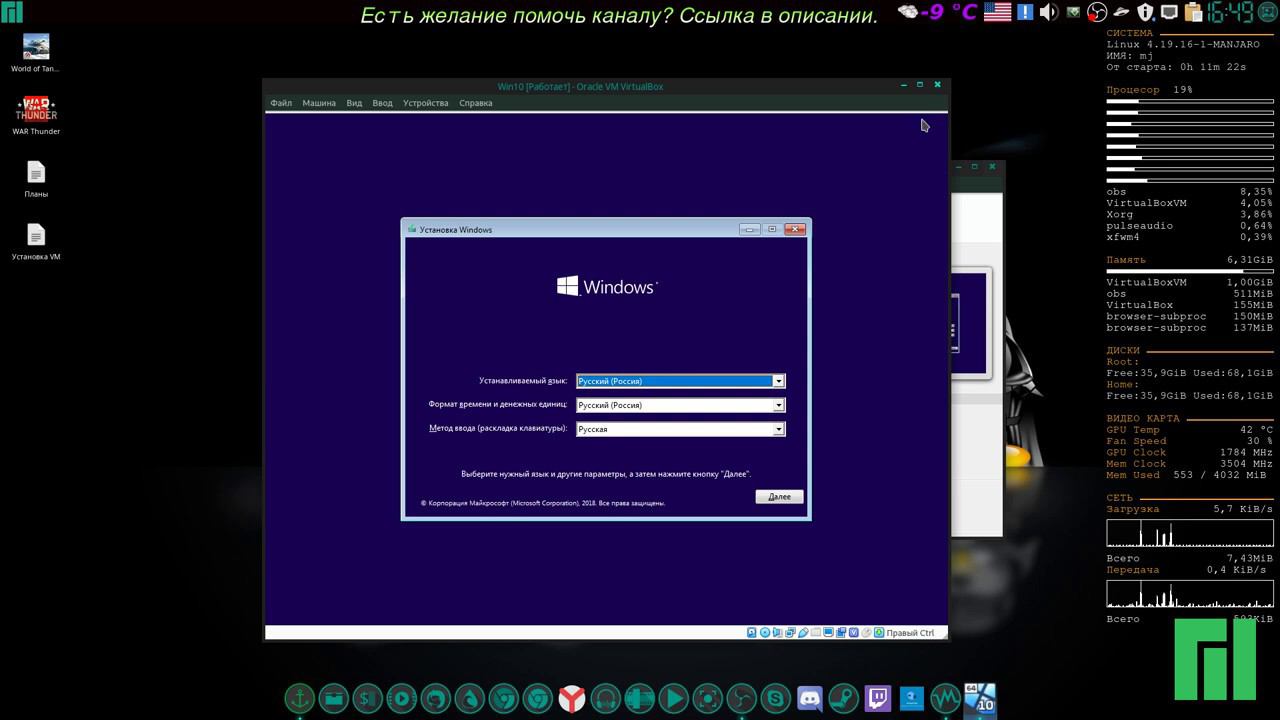1280x720 pixels.
Task: Open the VirtualBox Win10 icon in the dock
Action: point(980,697)
